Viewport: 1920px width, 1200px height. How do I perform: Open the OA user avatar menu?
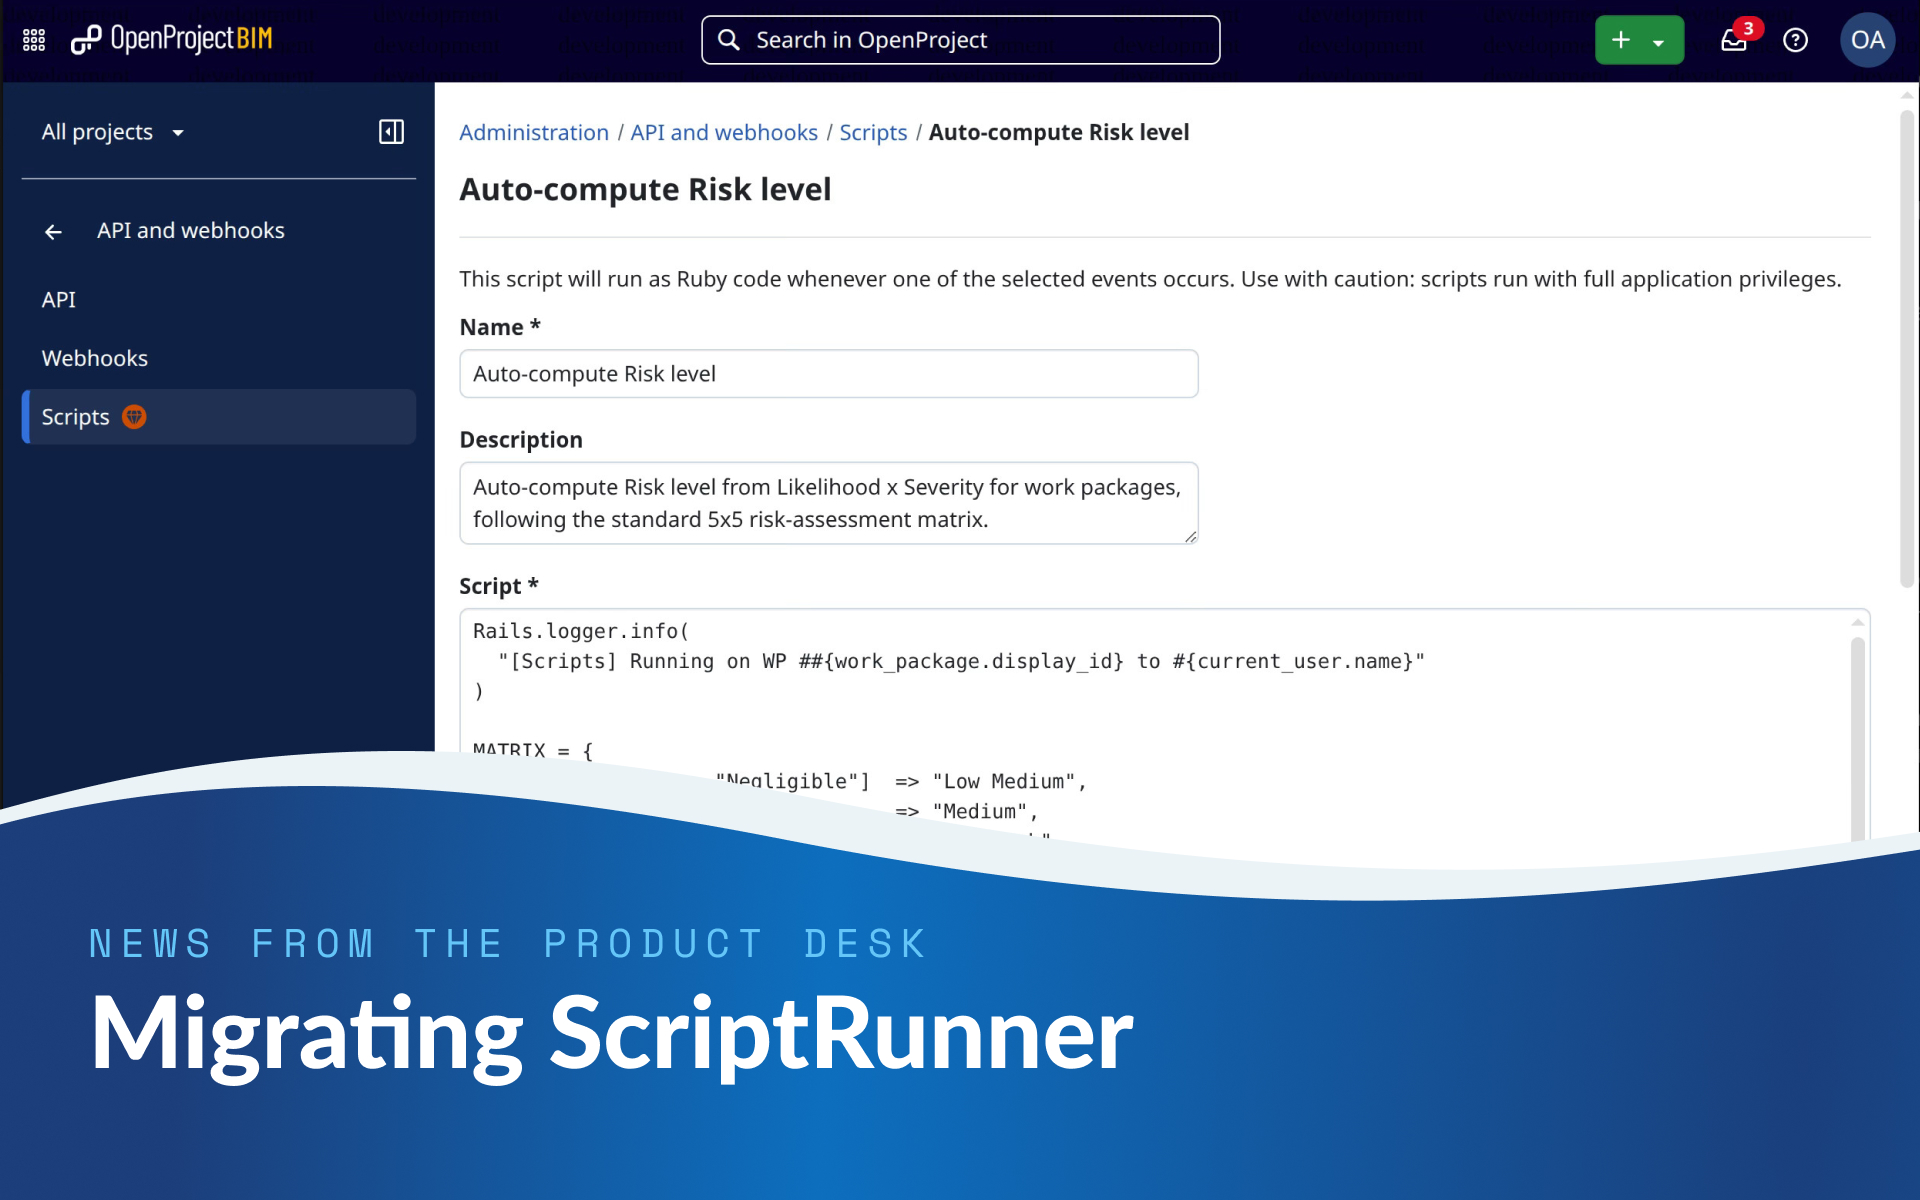pos(1868,40)
